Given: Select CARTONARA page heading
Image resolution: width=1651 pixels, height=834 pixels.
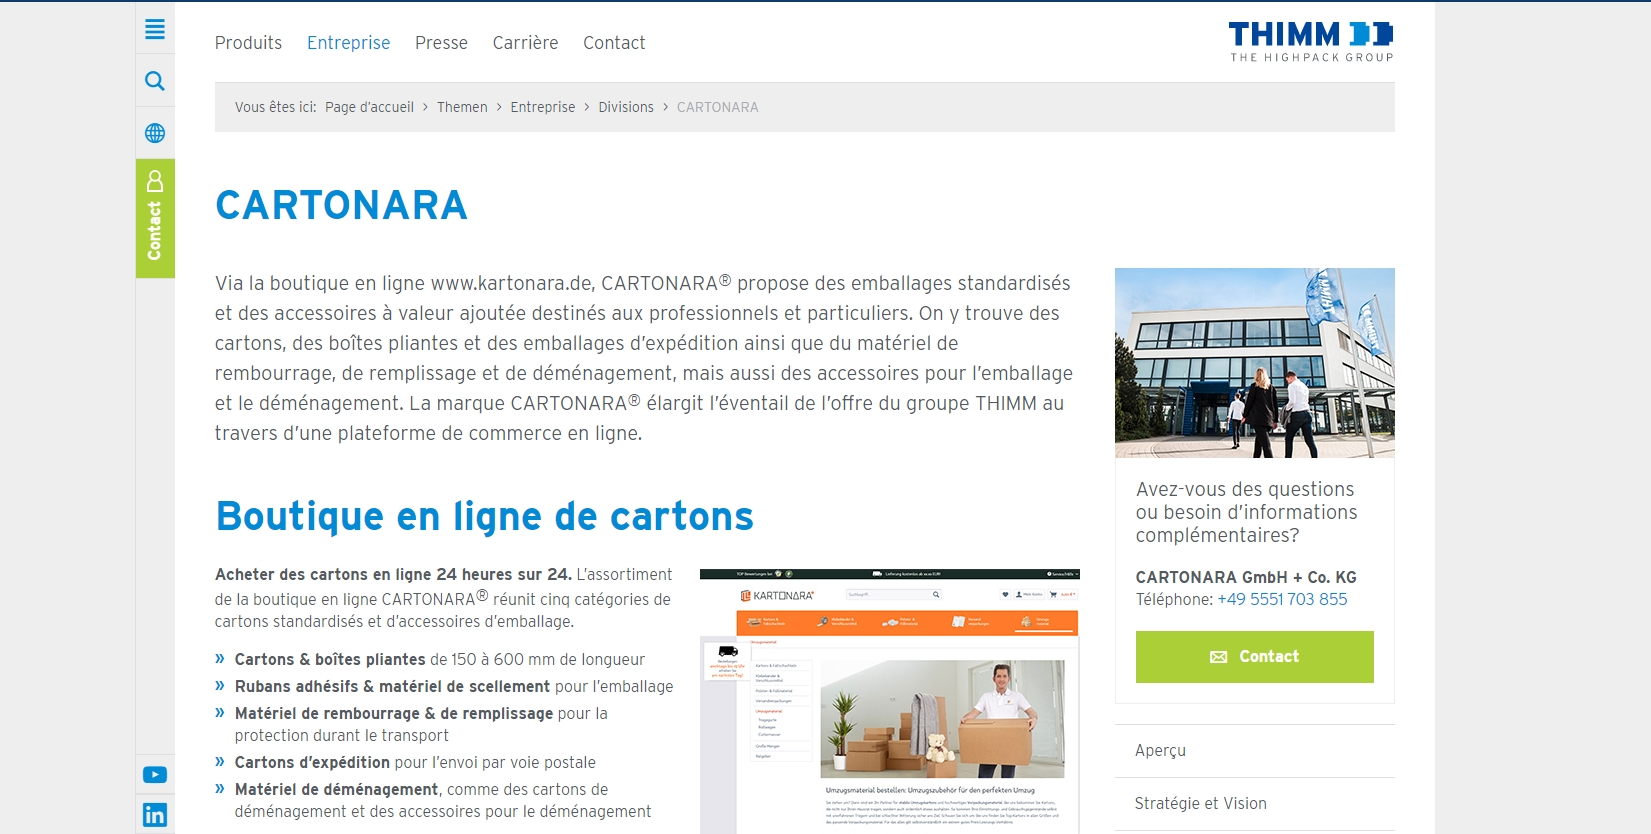Looking at the screenshot, I should pyautogui.click(x=341, y=205).
